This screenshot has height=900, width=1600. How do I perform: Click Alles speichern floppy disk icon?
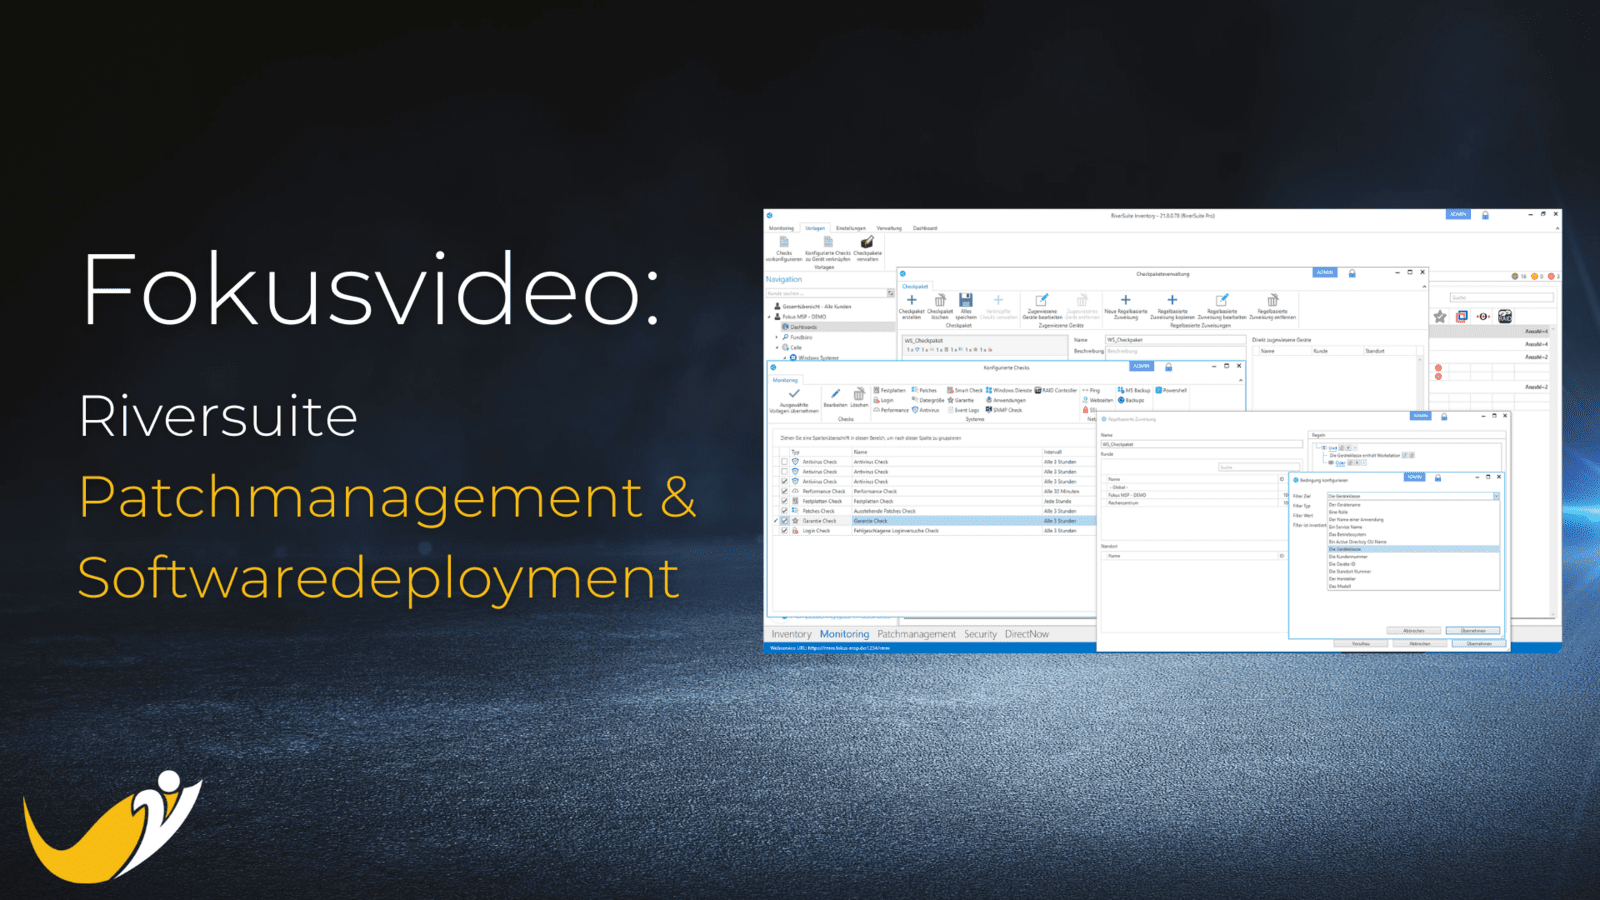coord(966,300)
